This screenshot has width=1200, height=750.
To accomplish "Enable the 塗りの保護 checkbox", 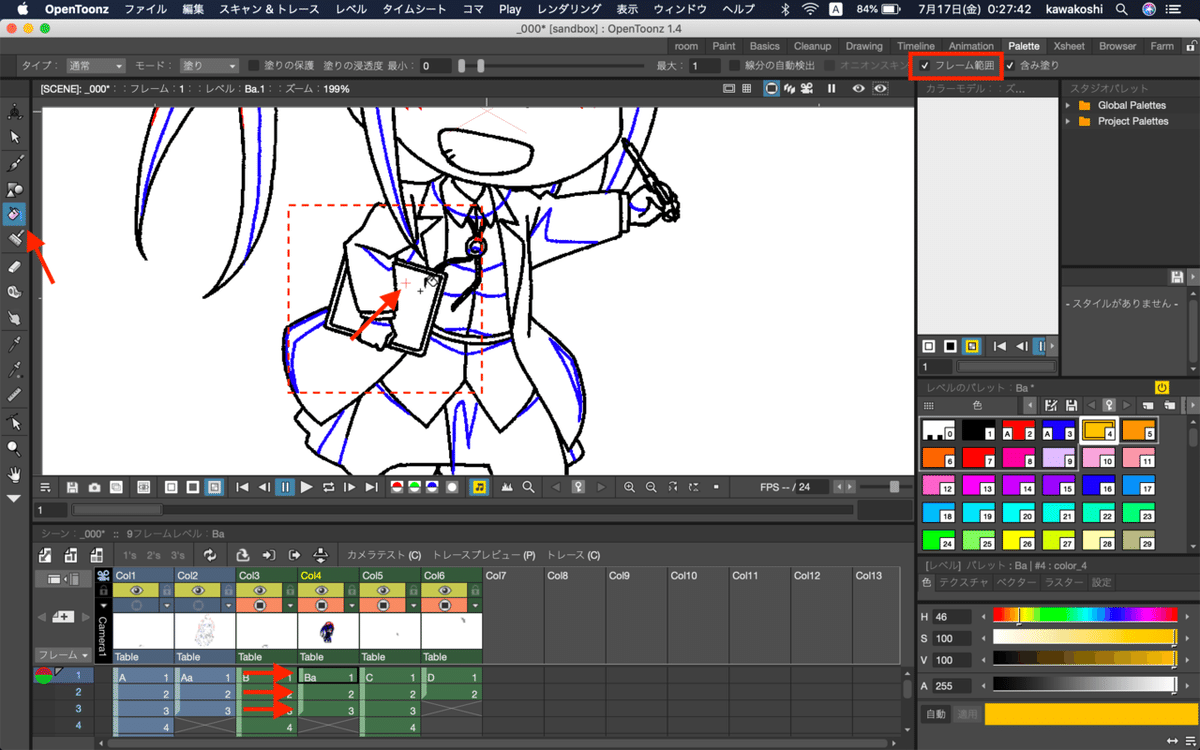I will click(254, 66).
